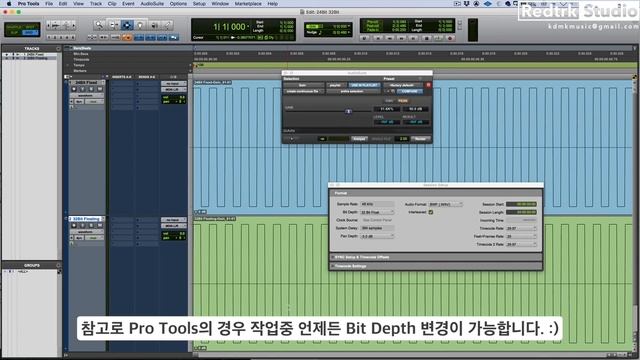Select the Selector tool
640x360 pixels.
(127, 25)
